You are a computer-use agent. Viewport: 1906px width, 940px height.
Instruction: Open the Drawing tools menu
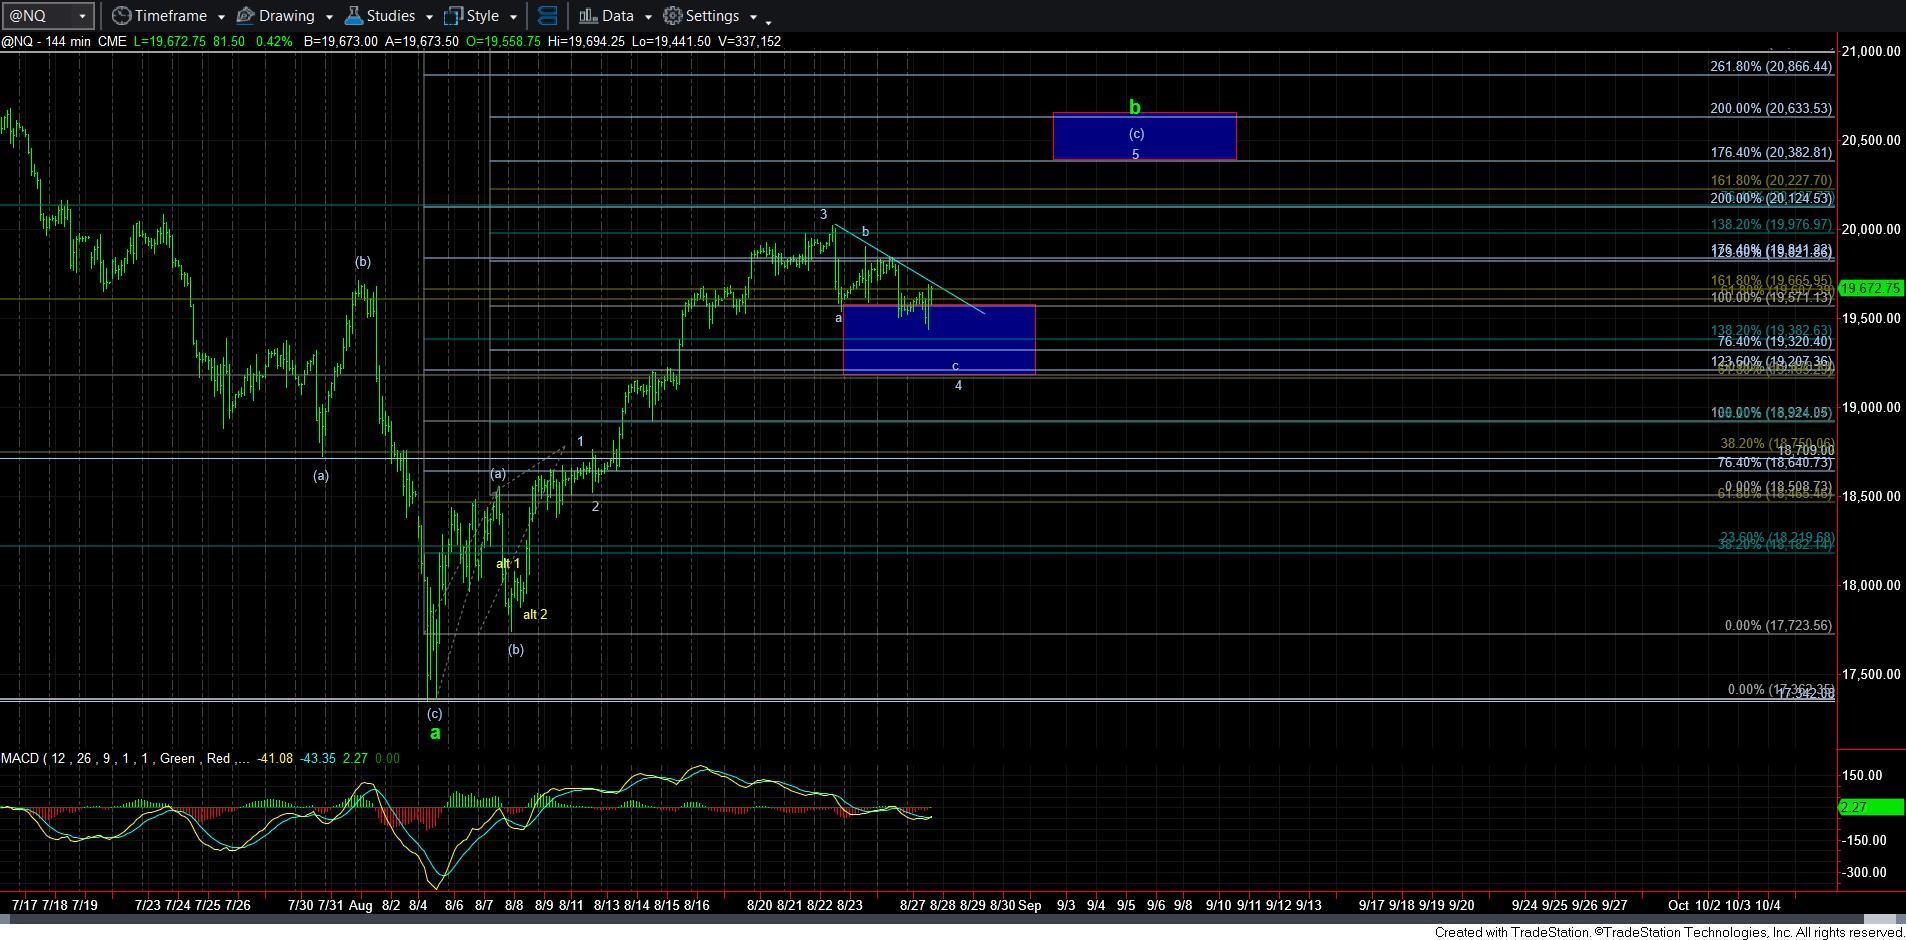[276, 16]
